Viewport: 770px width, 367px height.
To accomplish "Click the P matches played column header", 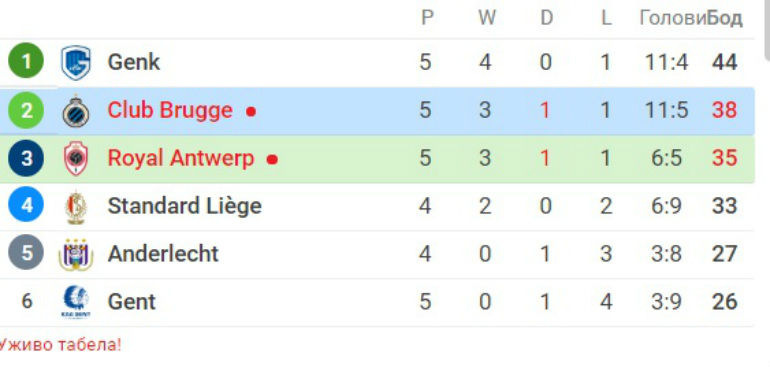I will [x=427, y=19].
